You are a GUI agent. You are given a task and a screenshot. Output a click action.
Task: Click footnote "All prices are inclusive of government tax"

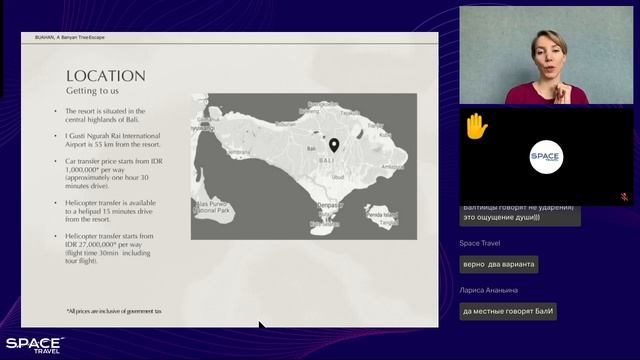click(x=114, y=311)
